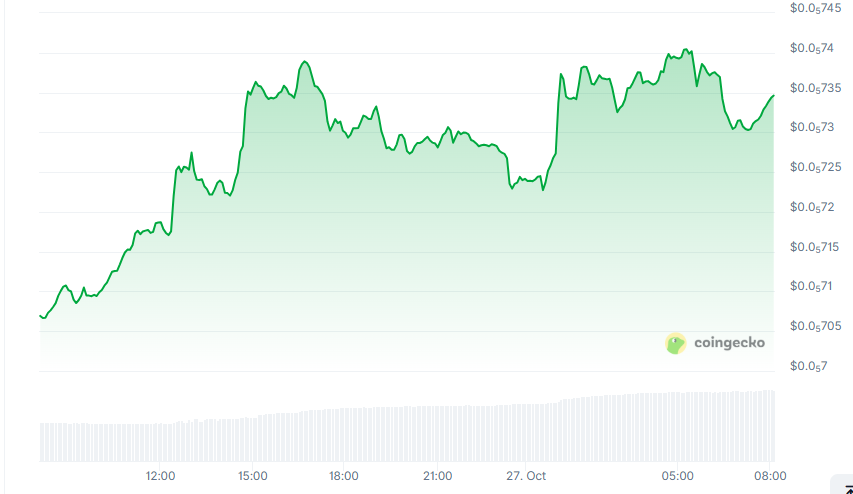Viewport: 853px width, 494px height.
Task: Select the 27. Oct date label
Action: point(524,476)
